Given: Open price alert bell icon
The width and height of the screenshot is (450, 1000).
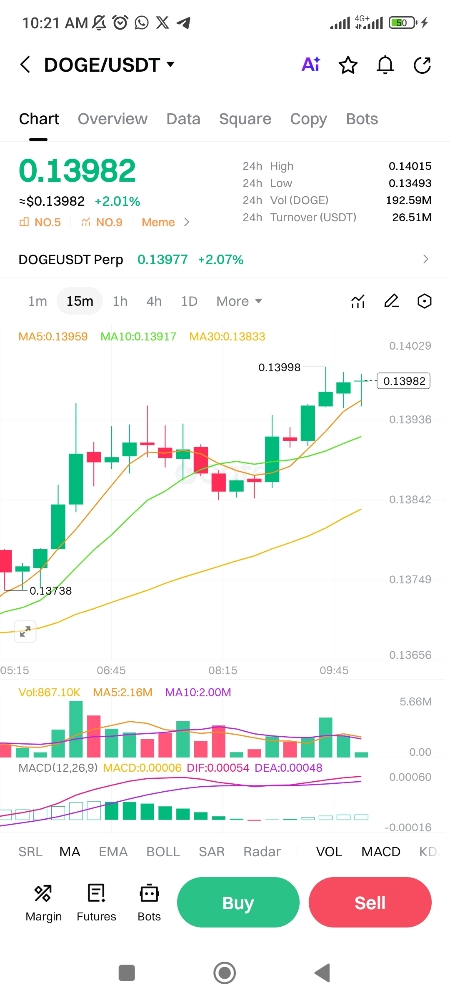Looking at the screenshot, I should click(385, 64).
